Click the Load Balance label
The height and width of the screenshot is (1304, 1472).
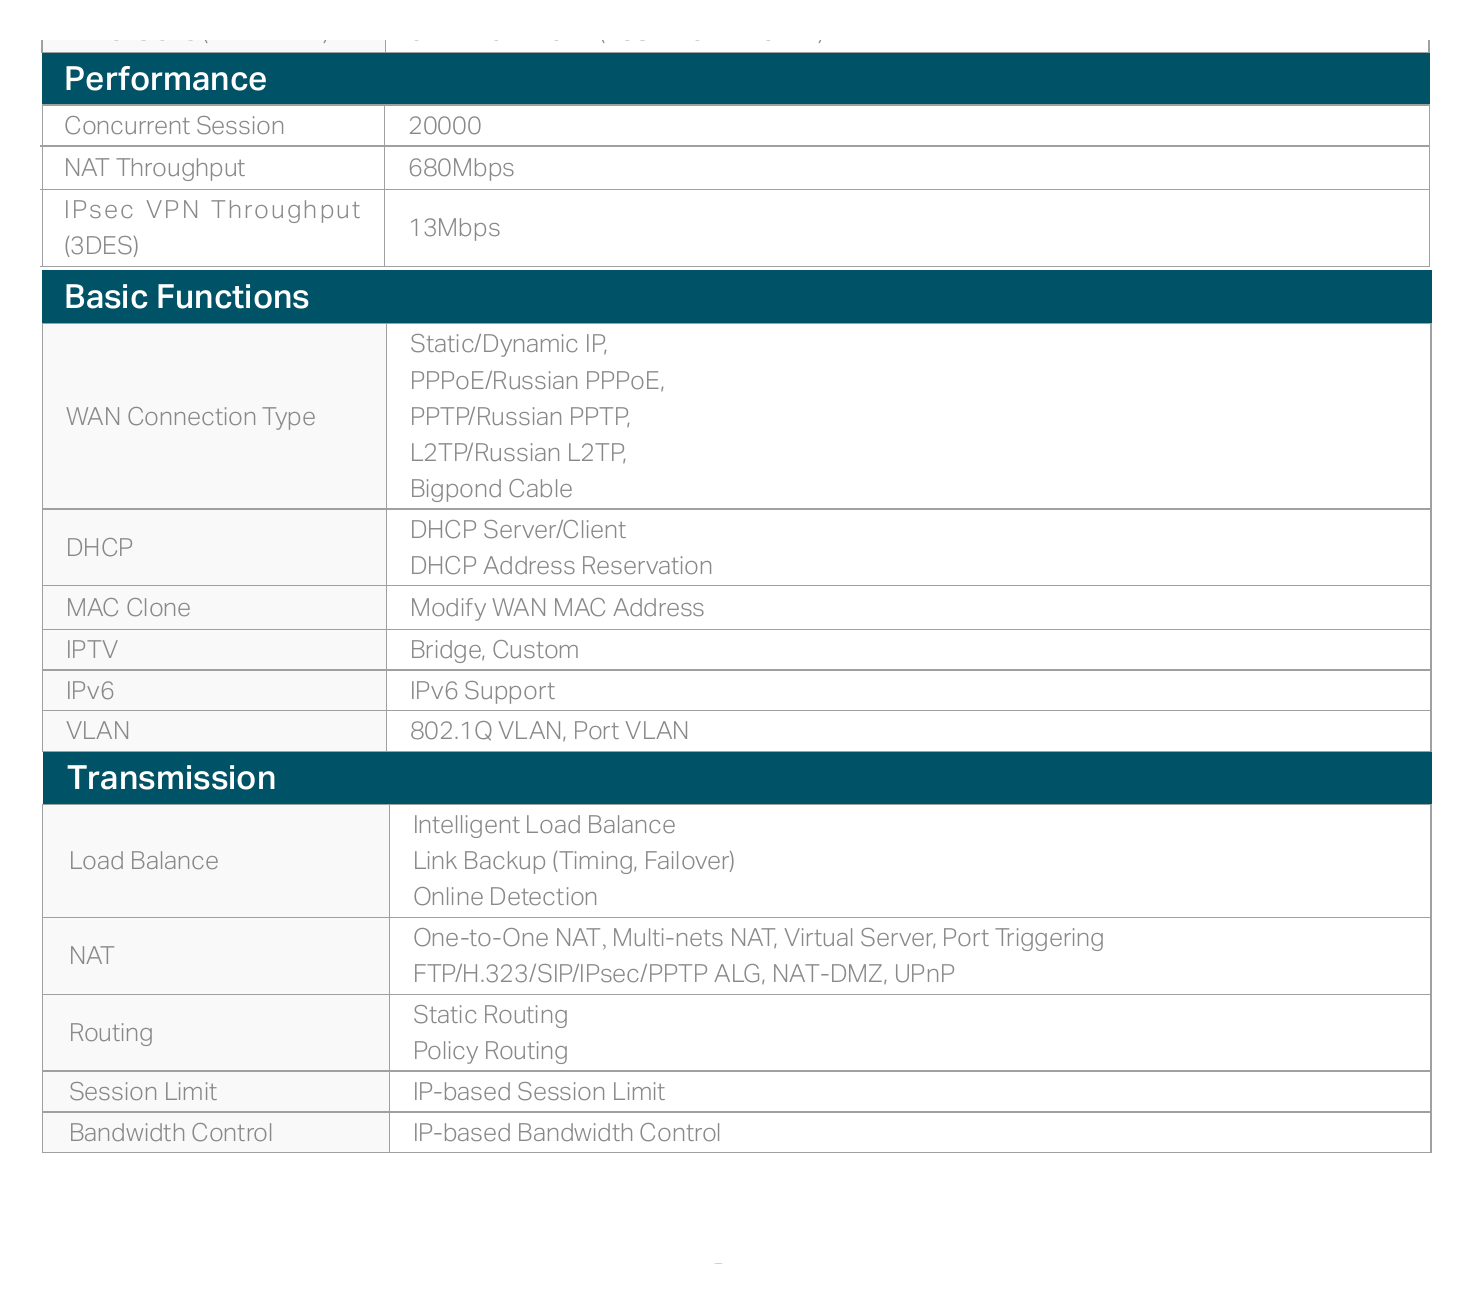(x=143, y=861)
